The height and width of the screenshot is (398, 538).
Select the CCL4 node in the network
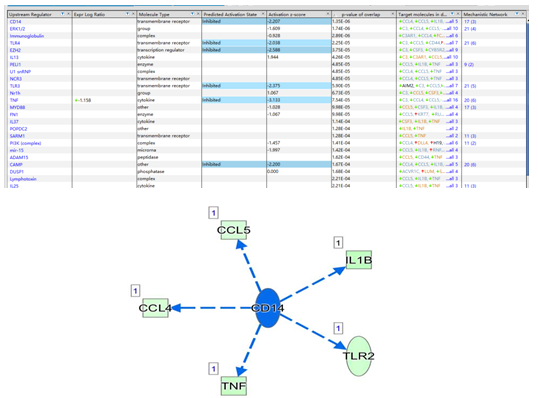pyautogui.click(x=155, y=308)
